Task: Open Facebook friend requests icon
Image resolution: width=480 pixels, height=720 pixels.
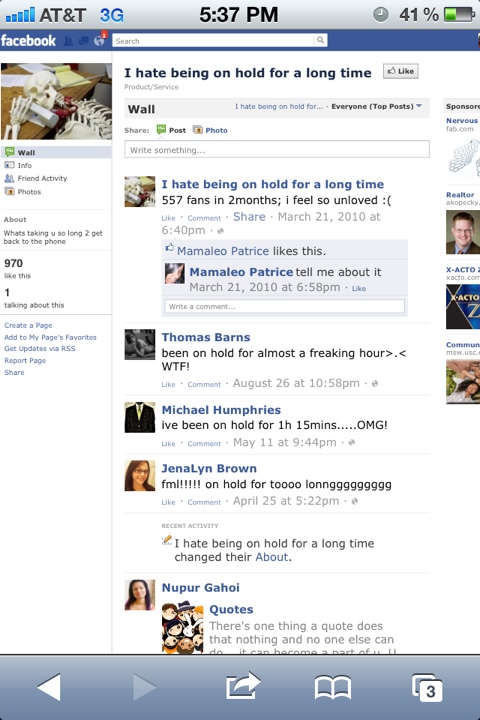Action: (x=68, y=41)
